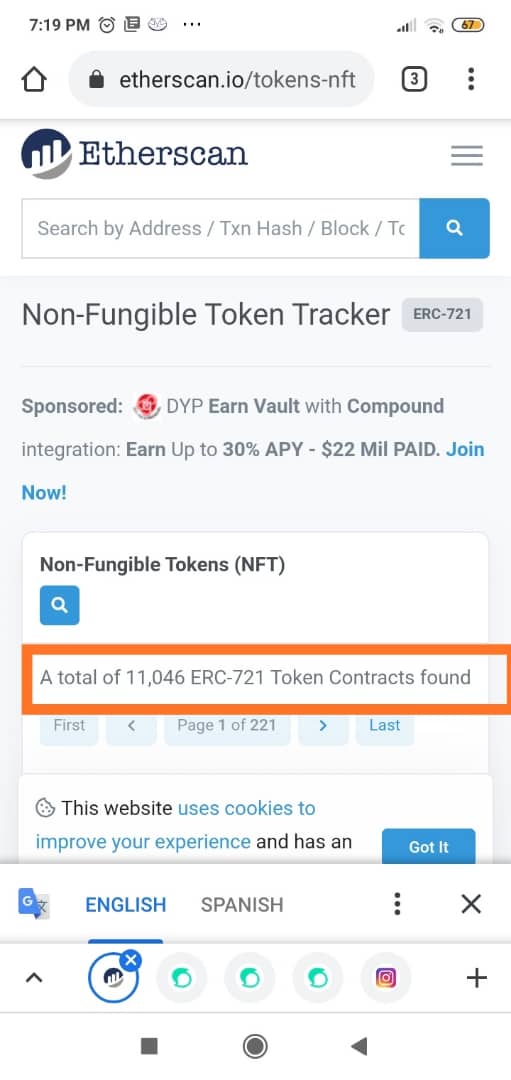
Task: Close the Google Translate bar
Action: click(x=471, y=904)
